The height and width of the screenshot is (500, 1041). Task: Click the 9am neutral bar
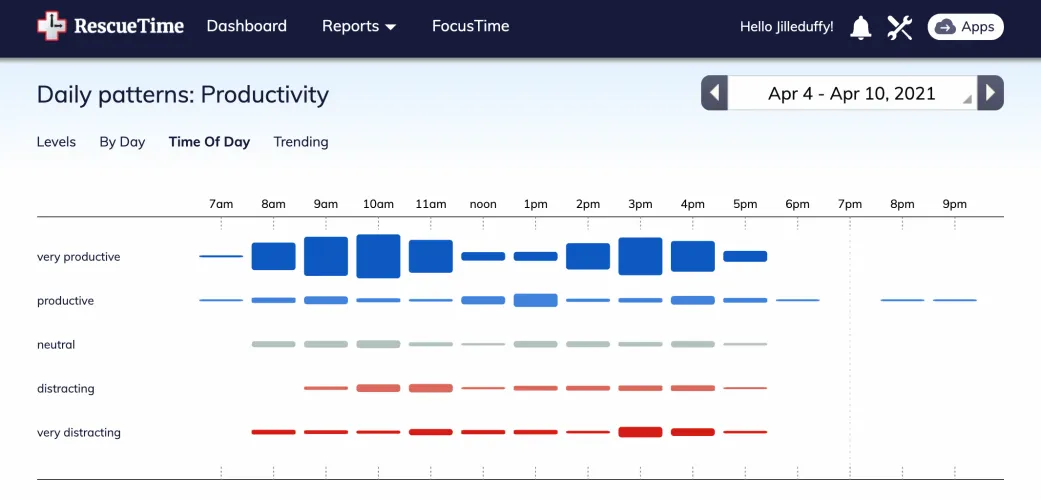pyautogui.click(x=326, y=344)
